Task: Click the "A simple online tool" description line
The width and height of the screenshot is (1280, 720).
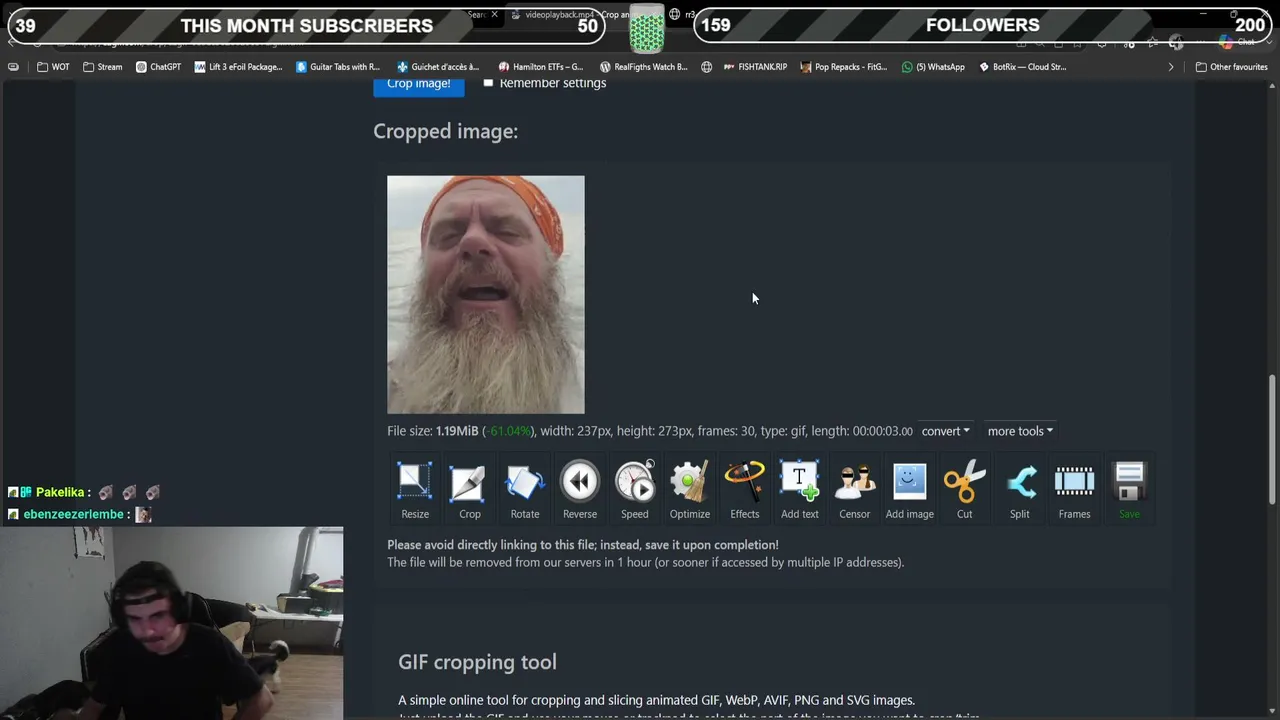Action: coord(656,700)
